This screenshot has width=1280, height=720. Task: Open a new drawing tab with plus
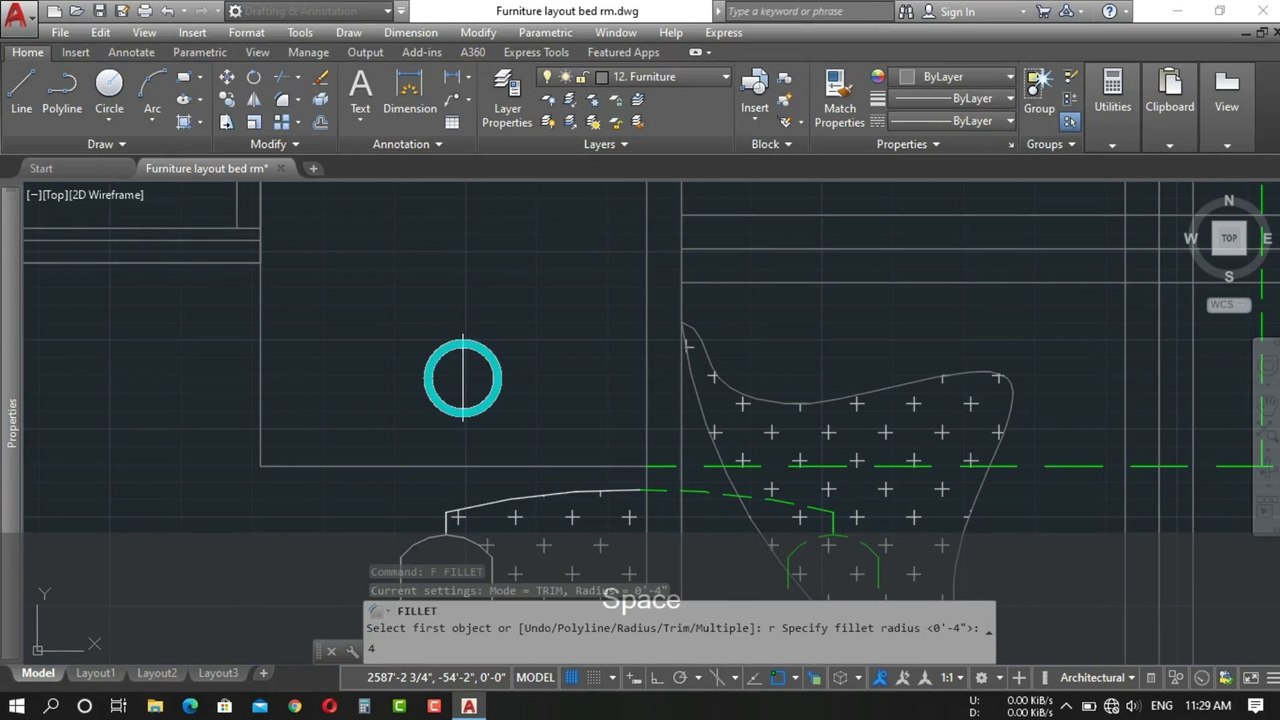pyautogui.click(x=313, y=168)
